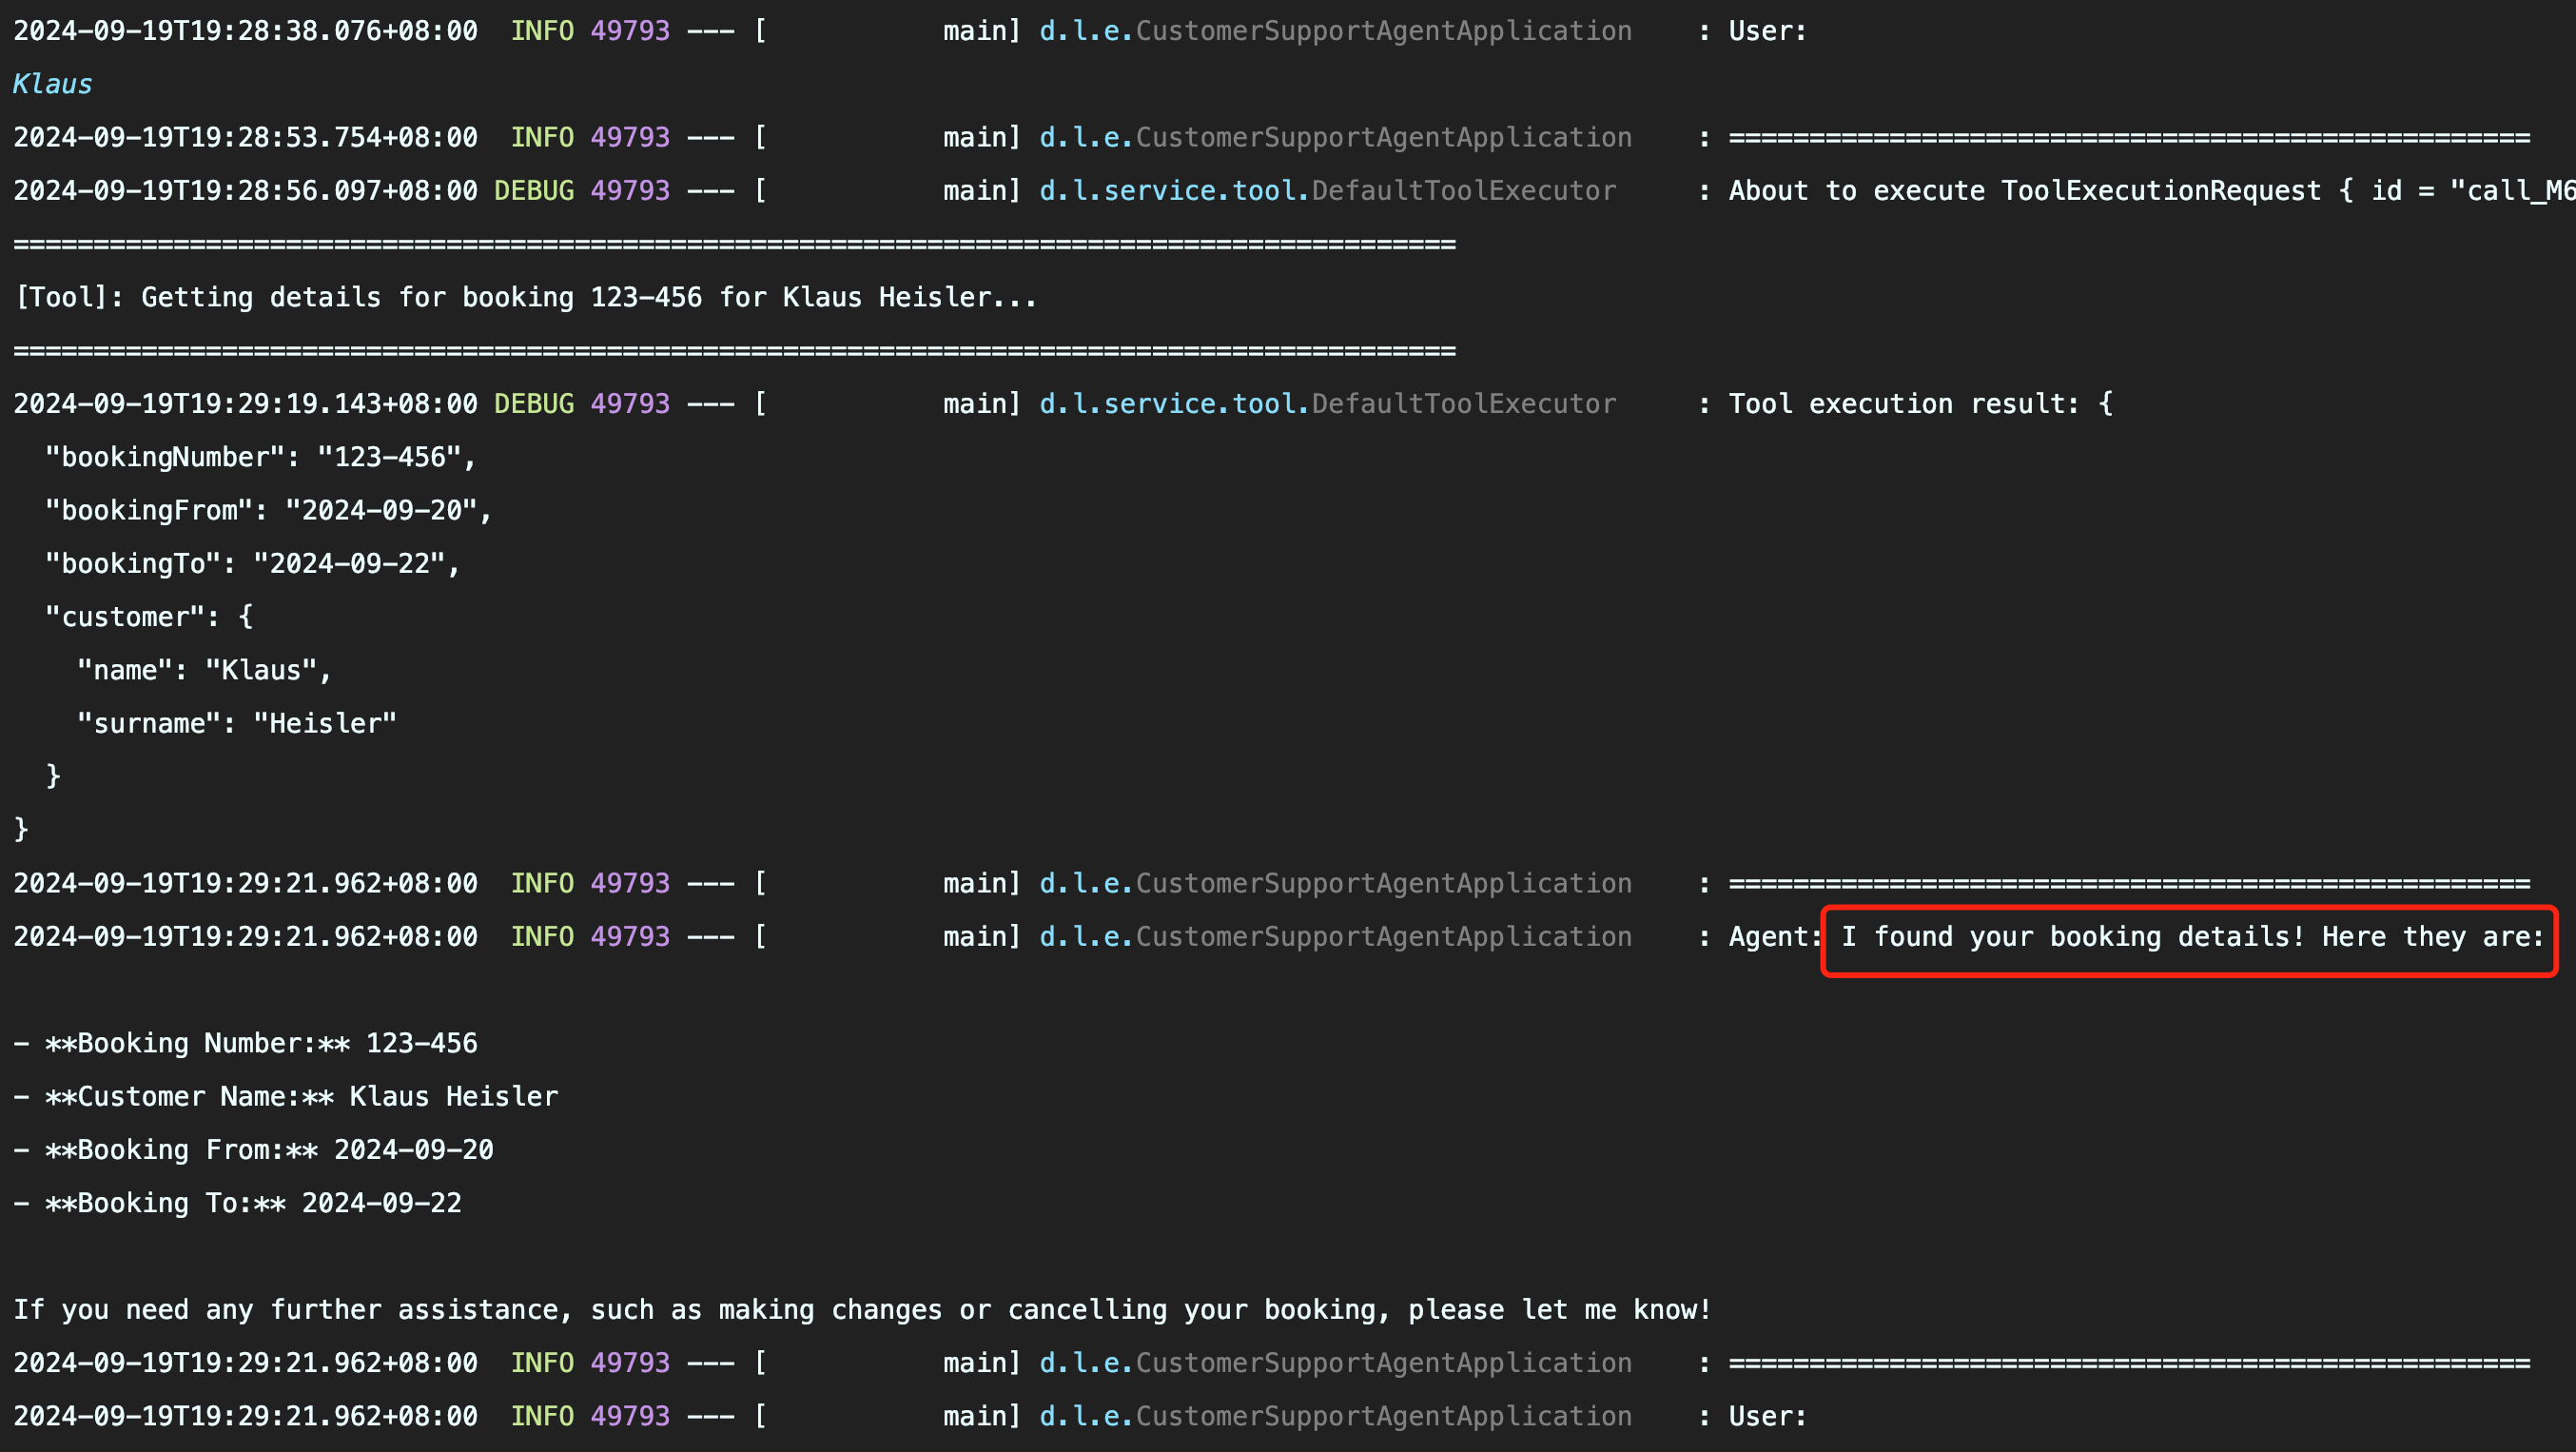Click the "name": "Klaus" JSON line
Viewport: 2576px width, 1452px height.
(204, 670)
